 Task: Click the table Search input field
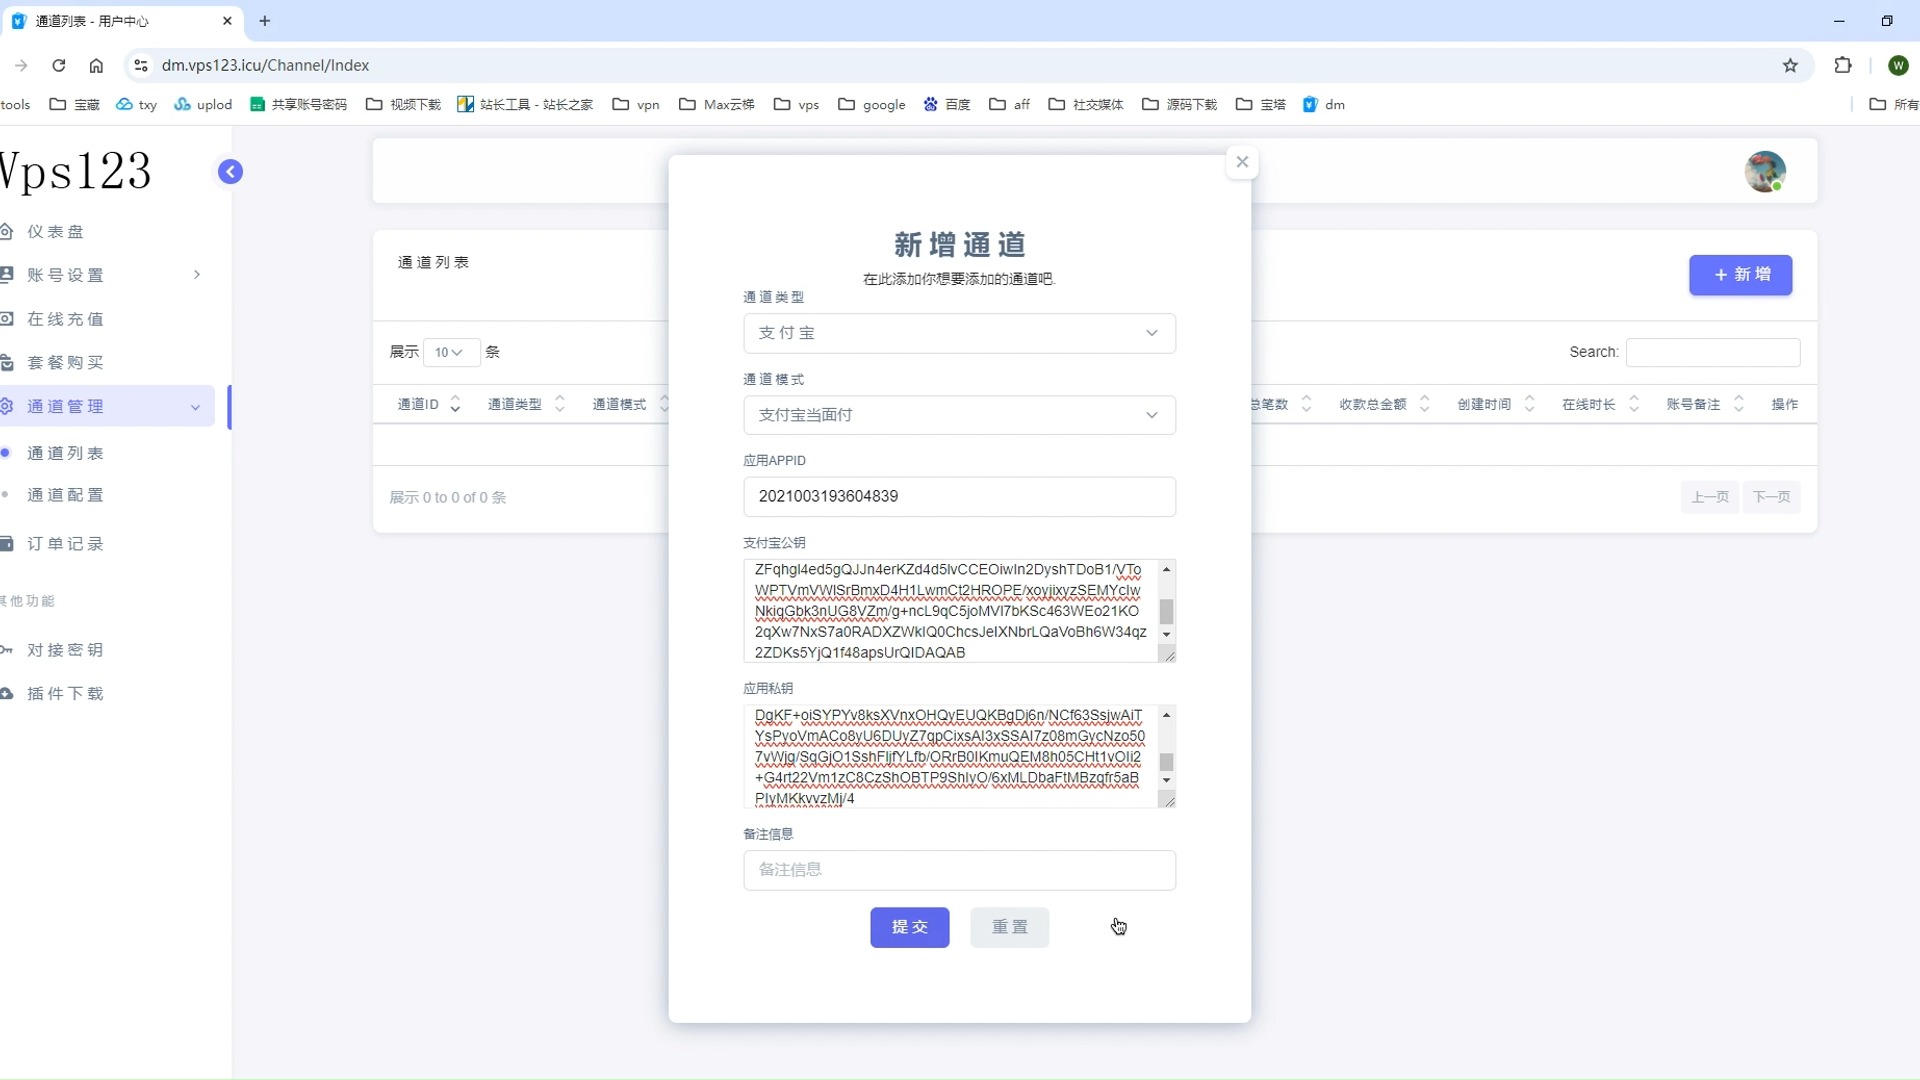[x=1713, y=352]
